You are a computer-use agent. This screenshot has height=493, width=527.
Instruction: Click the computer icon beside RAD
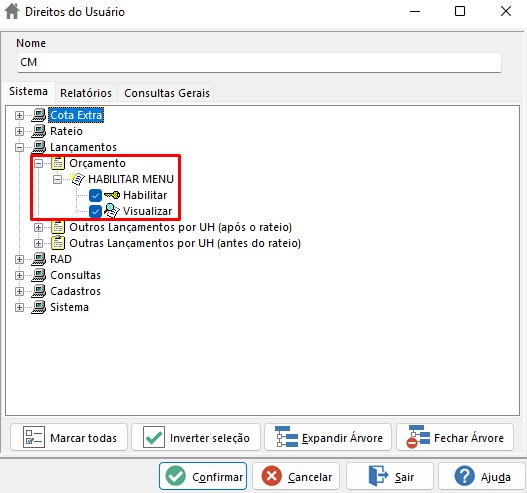coord(39,259)
